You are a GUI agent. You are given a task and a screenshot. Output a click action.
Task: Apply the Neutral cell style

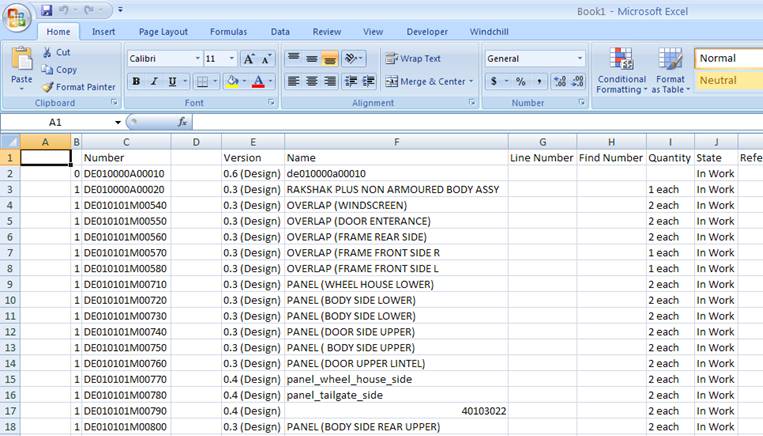pyautogui.click(x=729, y=80)
